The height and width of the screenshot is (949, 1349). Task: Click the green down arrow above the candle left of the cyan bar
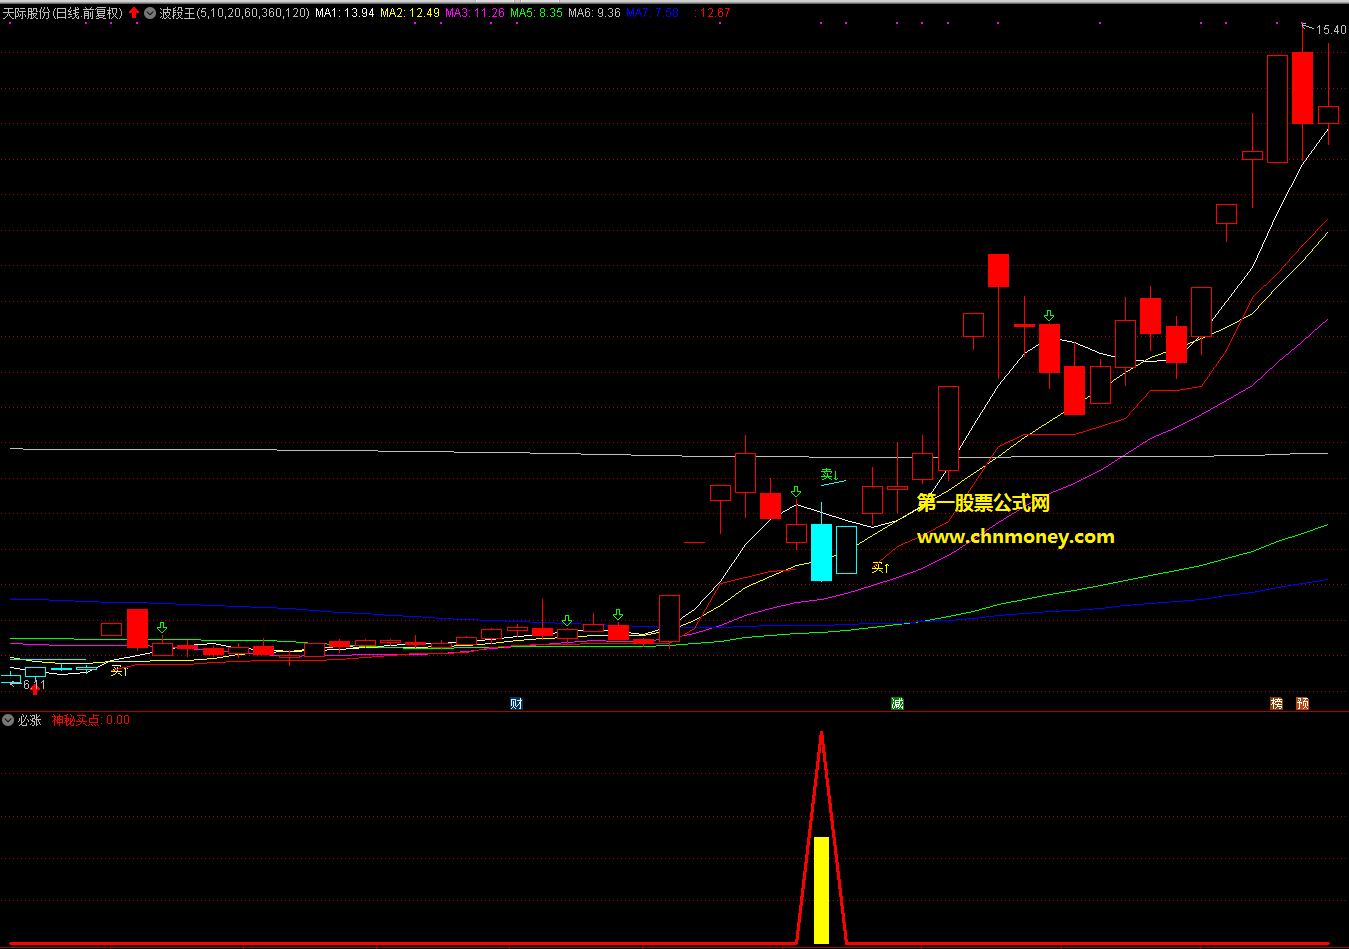796,492
